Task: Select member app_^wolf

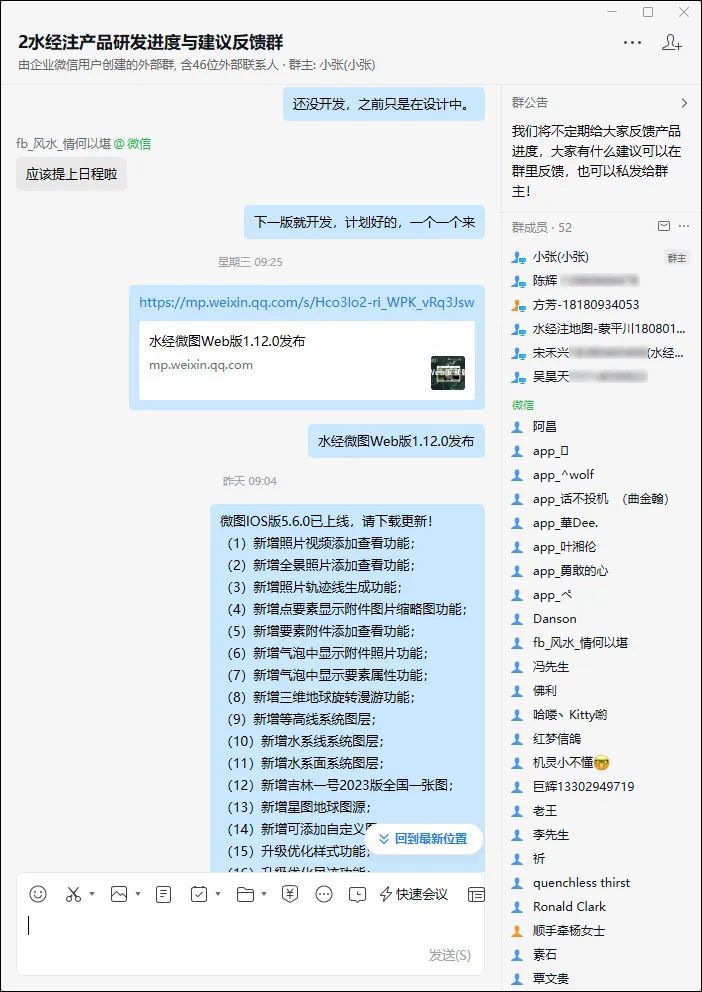Action: pos(601,475)
